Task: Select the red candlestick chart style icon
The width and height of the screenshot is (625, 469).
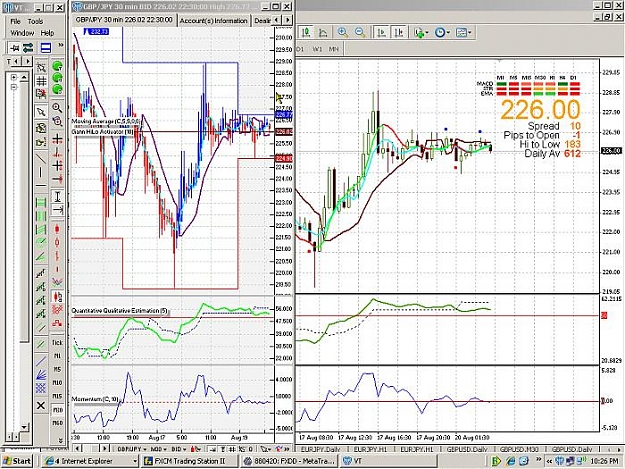Action: [x=57, y=229]
